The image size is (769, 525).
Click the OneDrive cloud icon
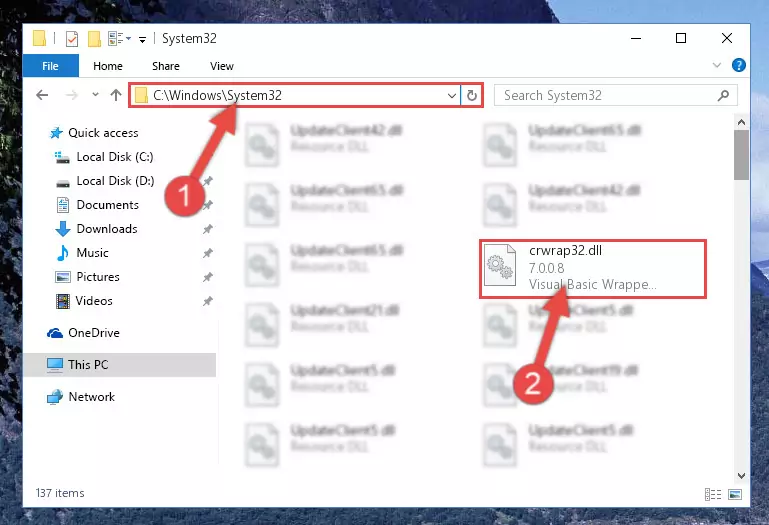click(55, 334)
